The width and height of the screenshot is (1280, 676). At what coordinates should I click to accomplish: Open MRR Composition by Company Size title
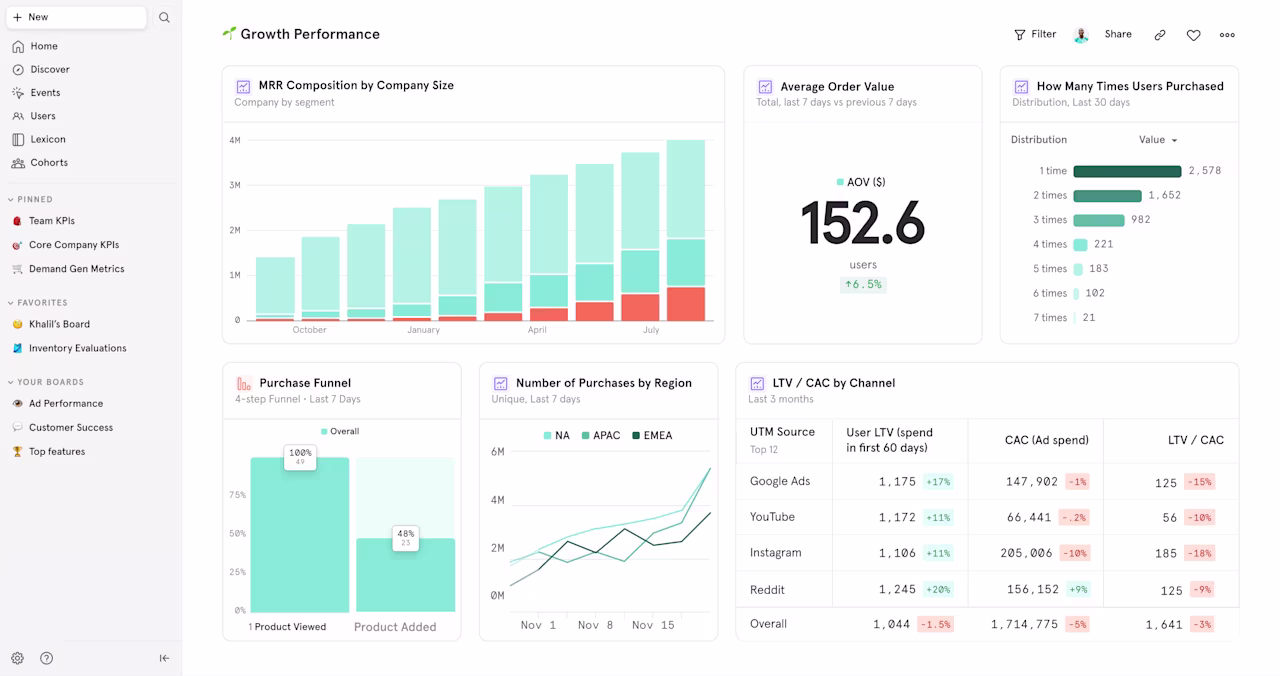click(x=356, y=86)
